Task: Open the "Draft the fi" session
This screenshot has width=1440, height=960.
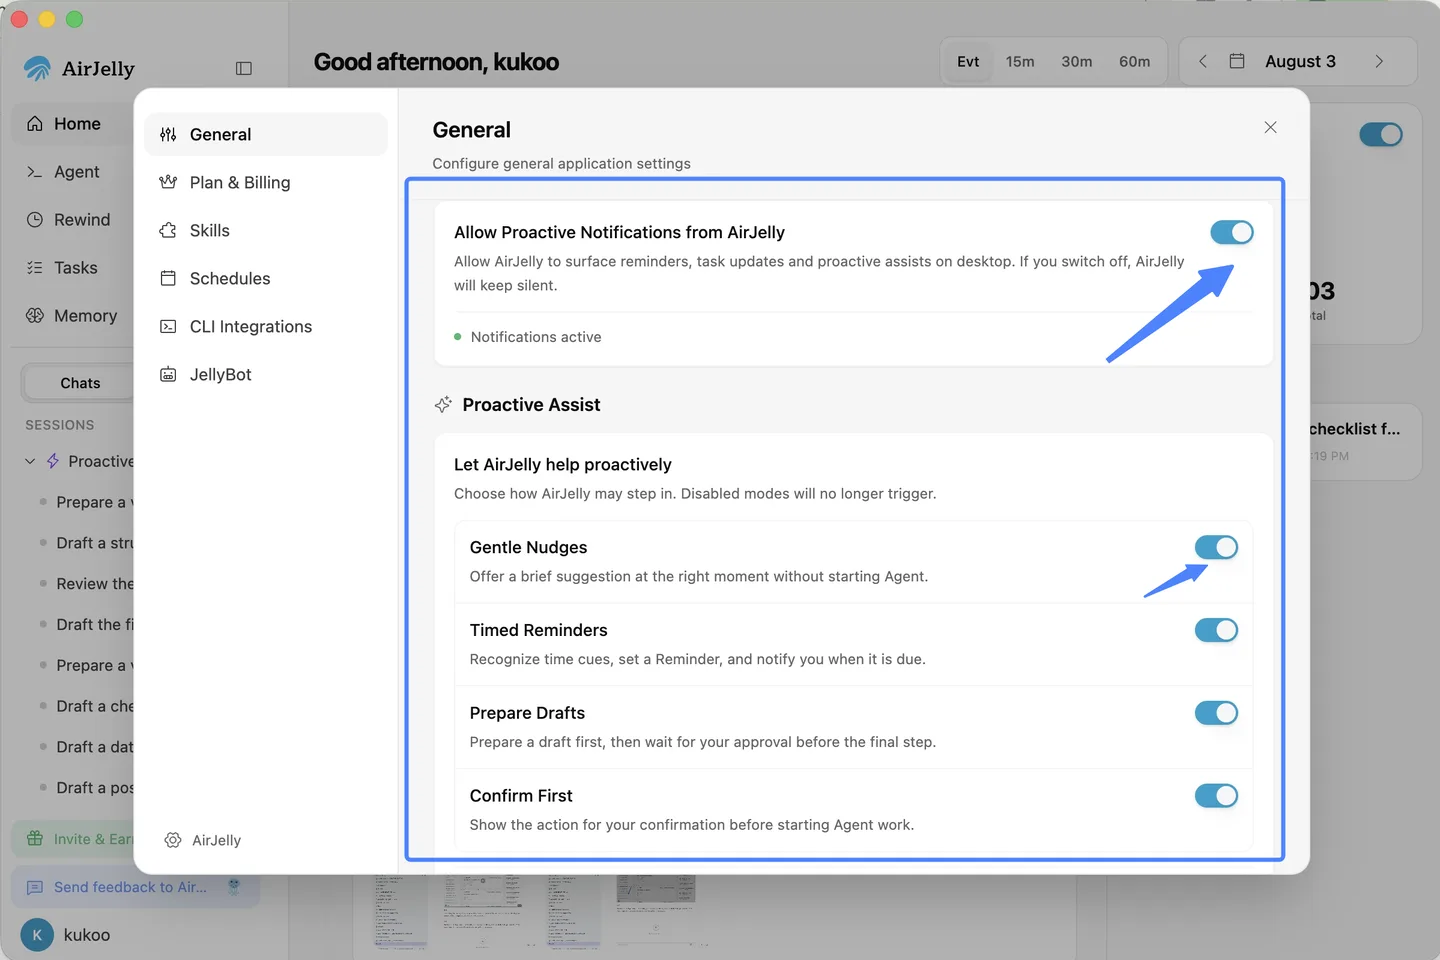Action: (95, 625)
